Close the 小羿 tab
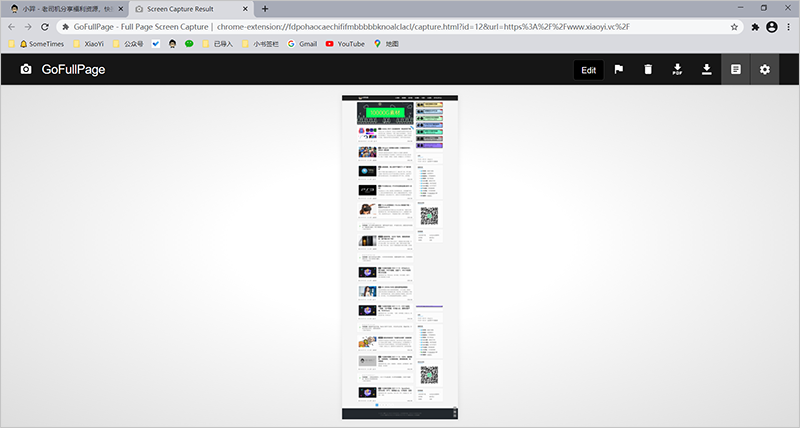Image resolution: width=800 pixels, height=428 pixels. click(x=121, y=9)
